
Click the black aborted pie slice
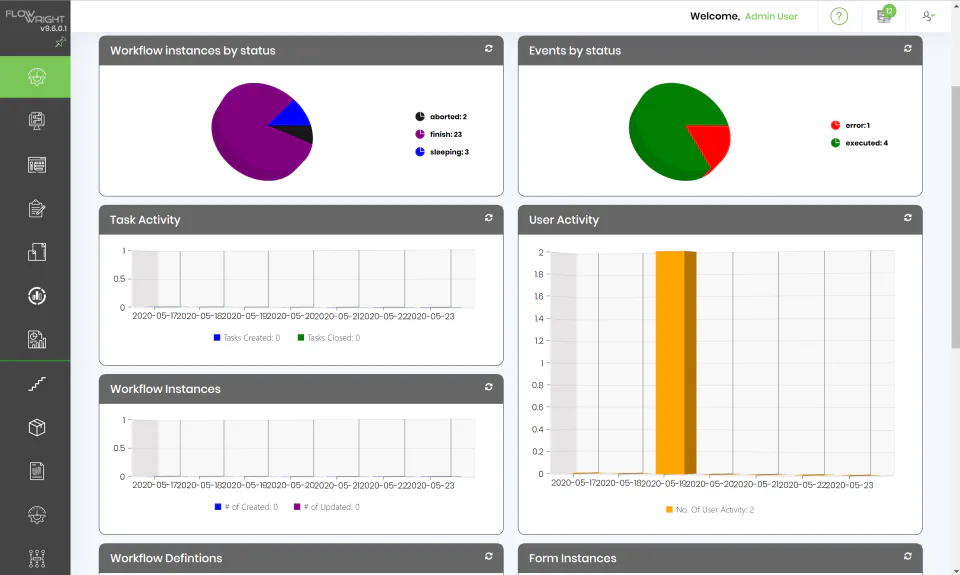tap(301, 132)
